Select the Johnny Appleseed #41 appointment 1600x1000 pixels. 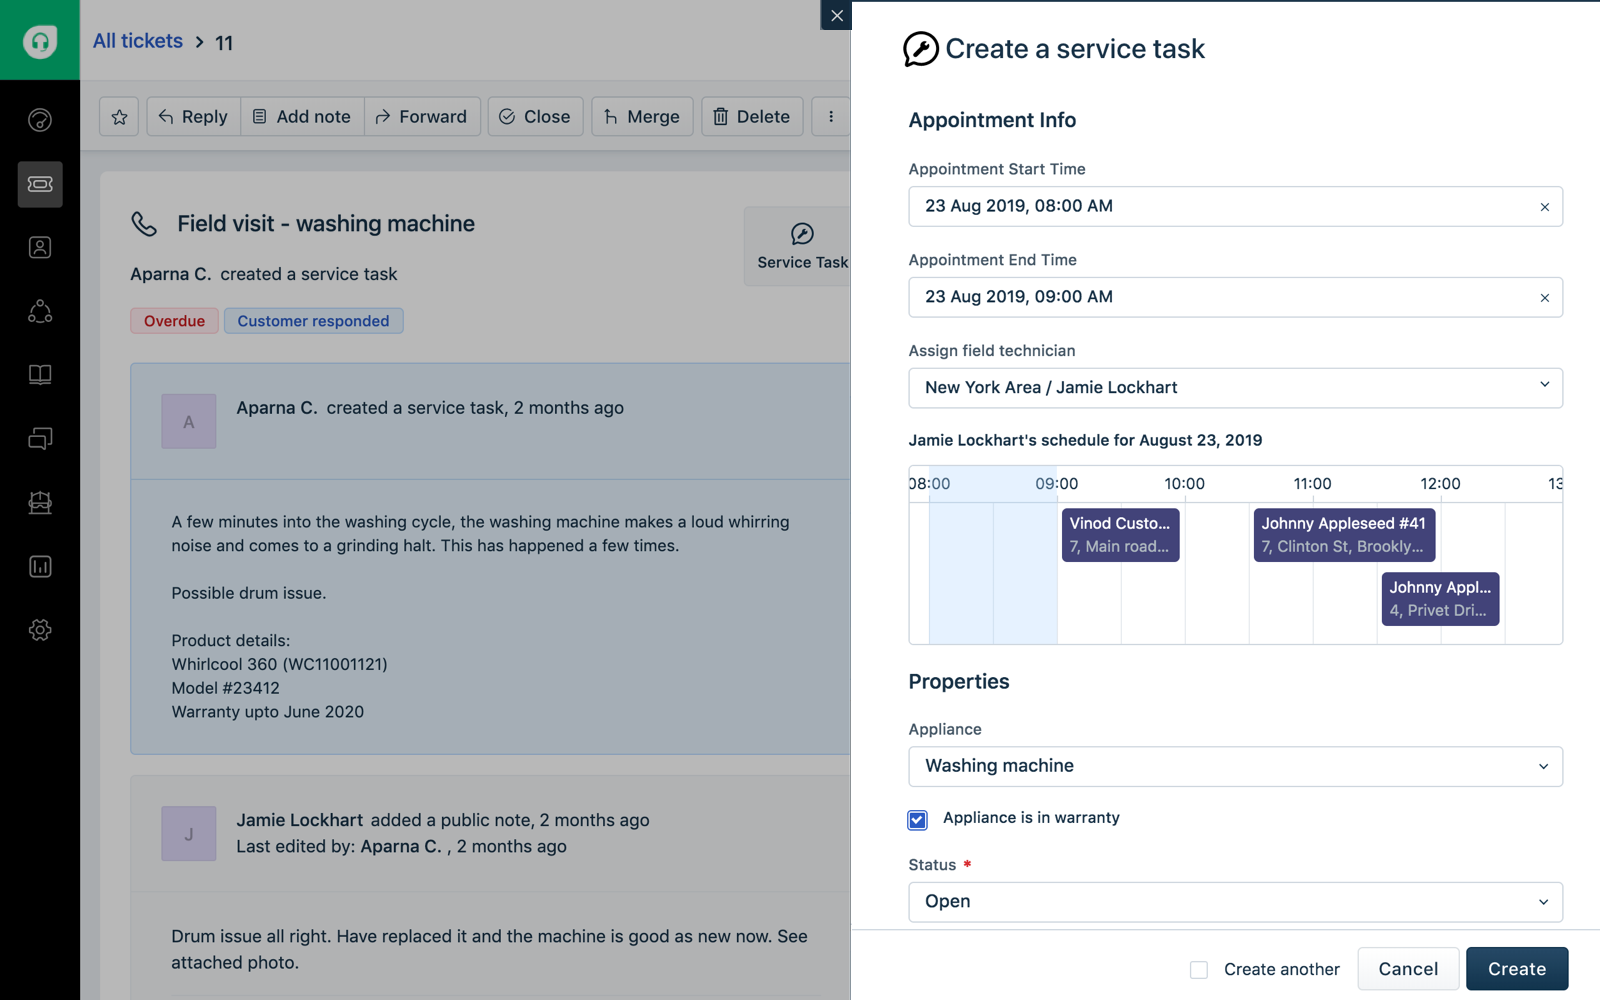click(1343, 535)
